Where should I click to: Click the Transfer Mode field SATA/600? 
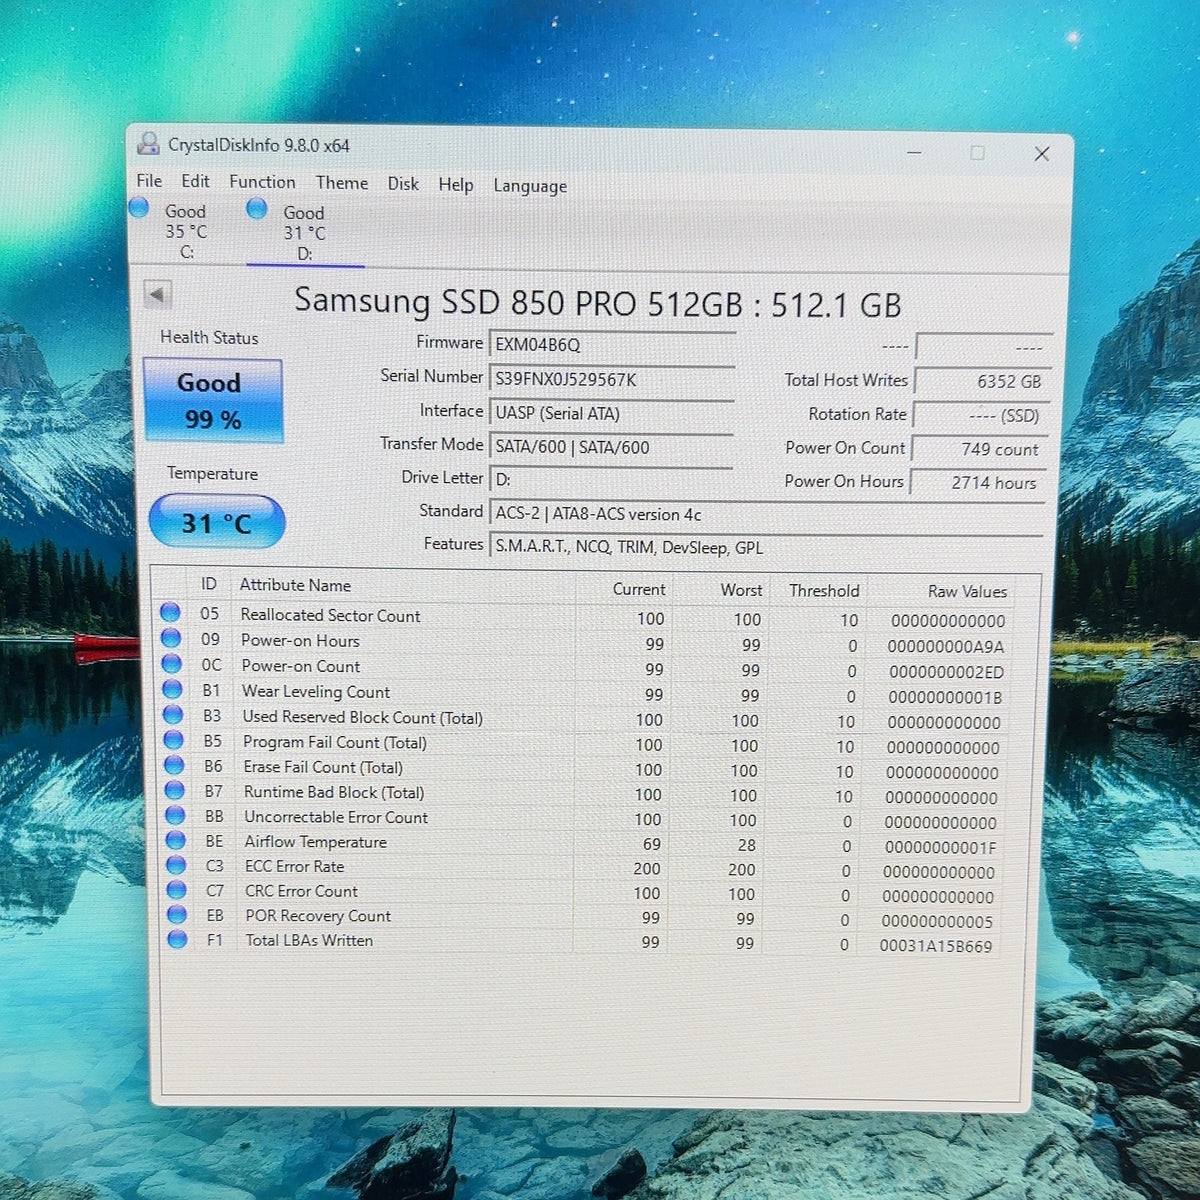tap(611, 447)
